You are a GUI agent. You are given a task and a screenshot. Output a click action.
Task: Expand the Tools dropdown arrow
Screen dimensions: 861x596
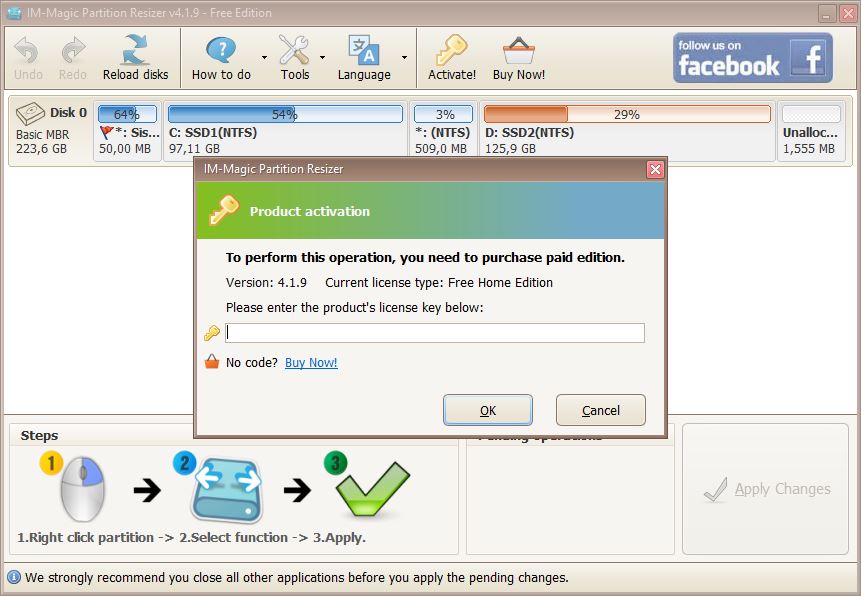click(322, 58)
